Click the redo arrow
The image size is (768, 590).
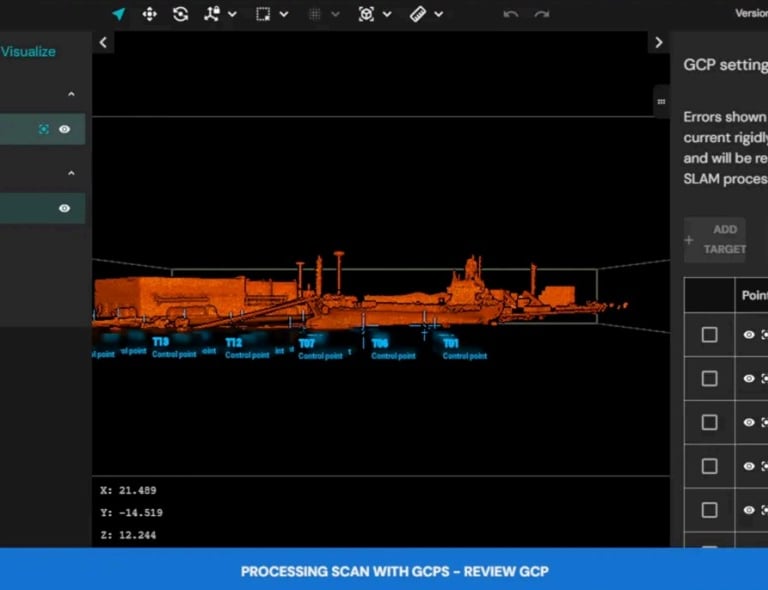(542, 14)
